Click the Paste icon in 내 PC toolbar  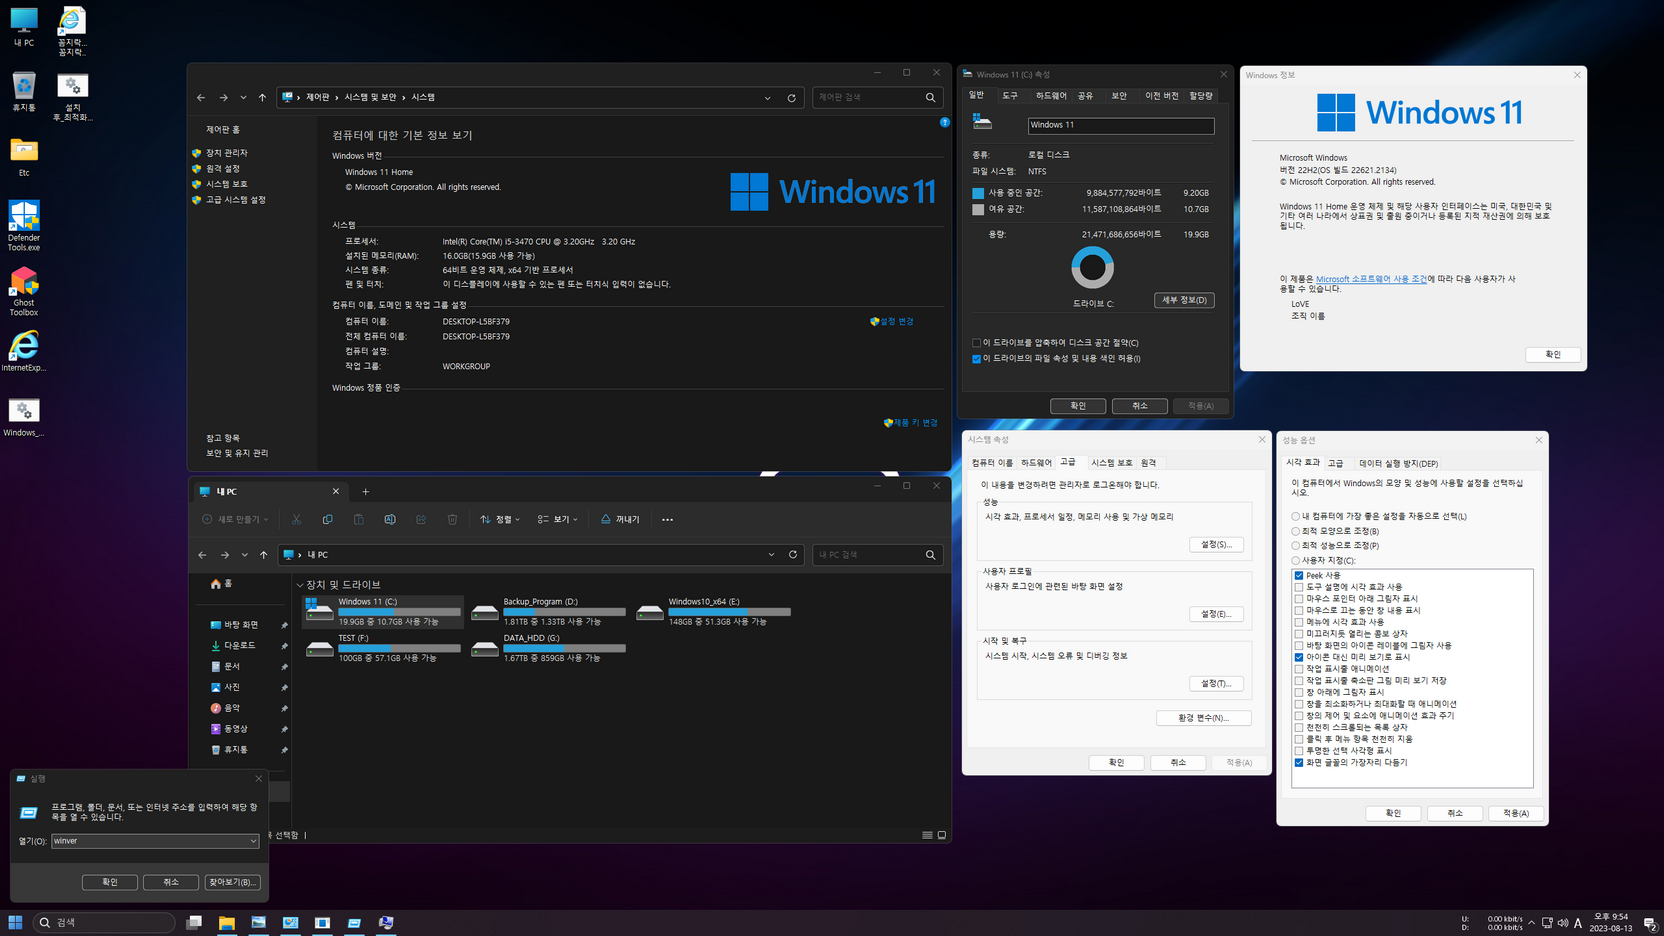[x=359, y=519]
